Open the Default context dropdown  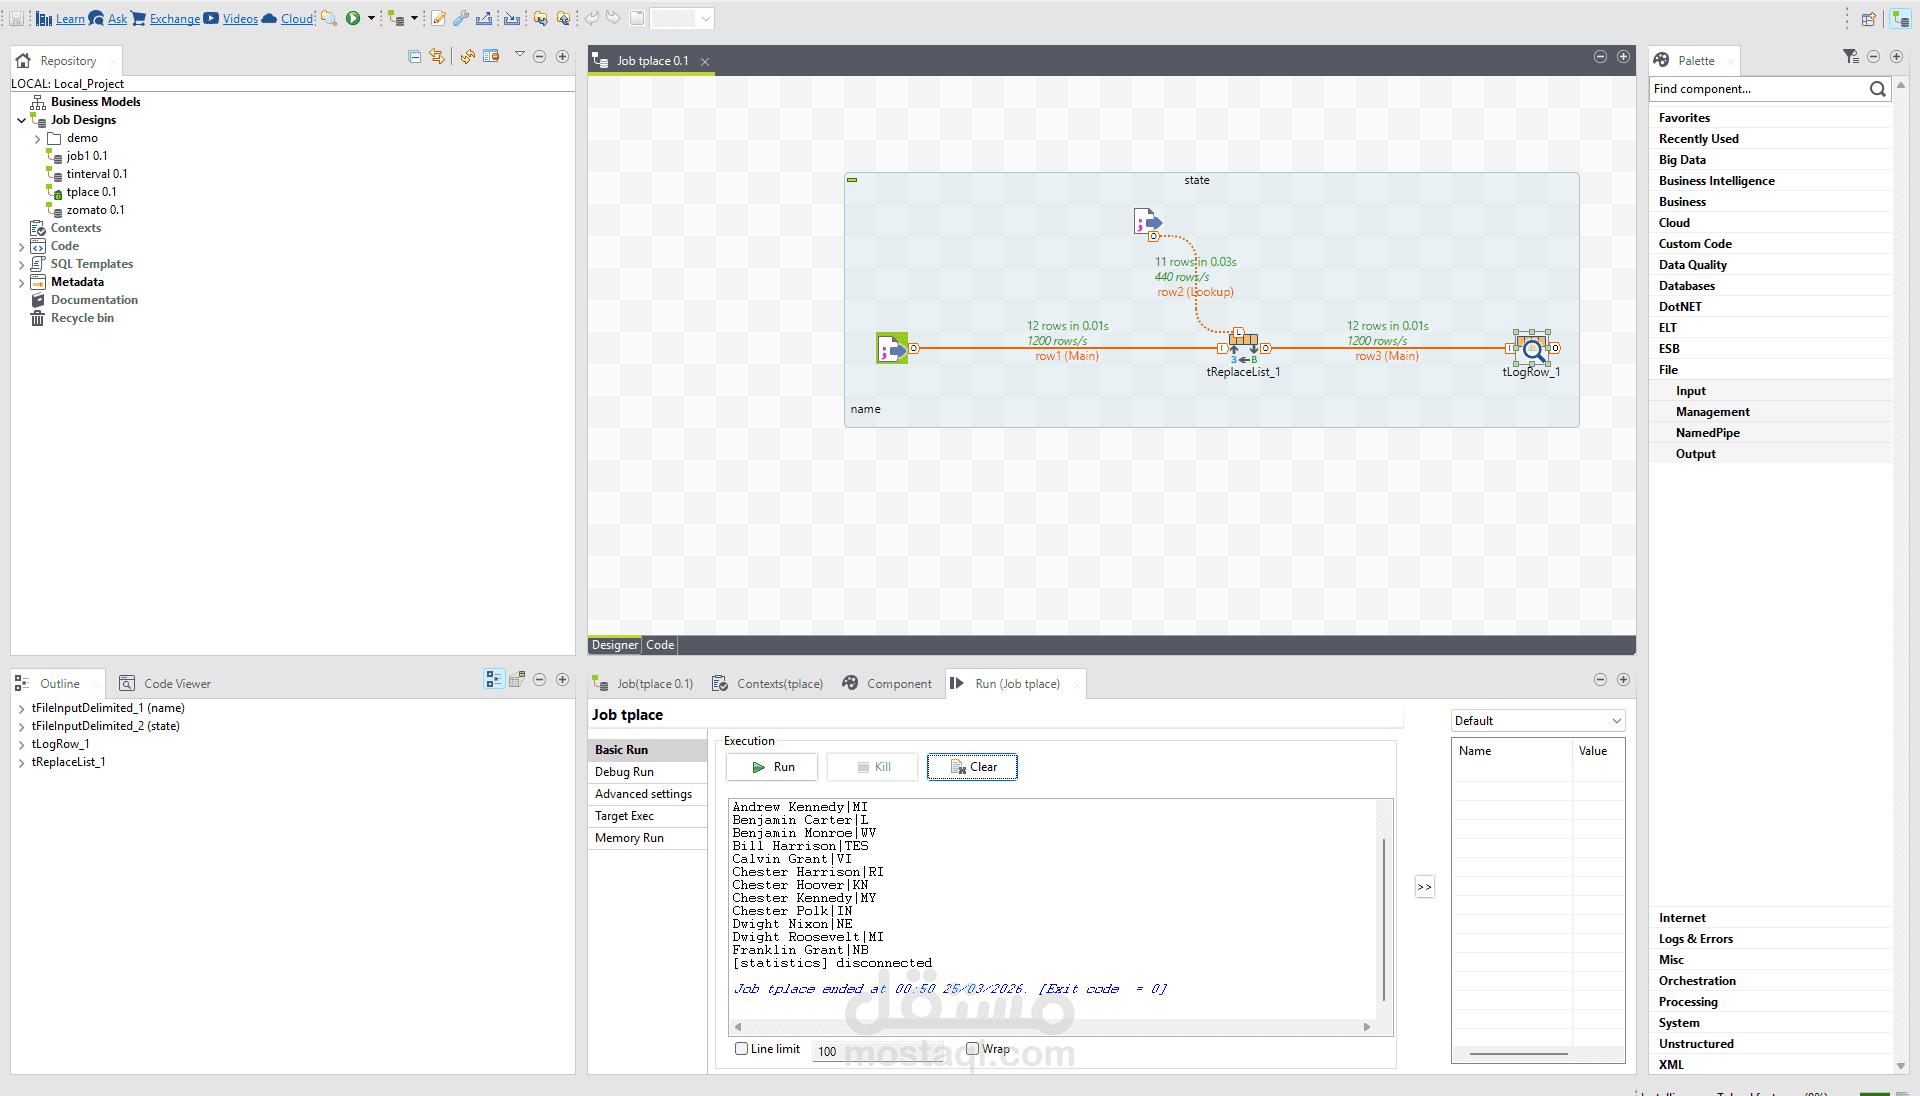1537,721
